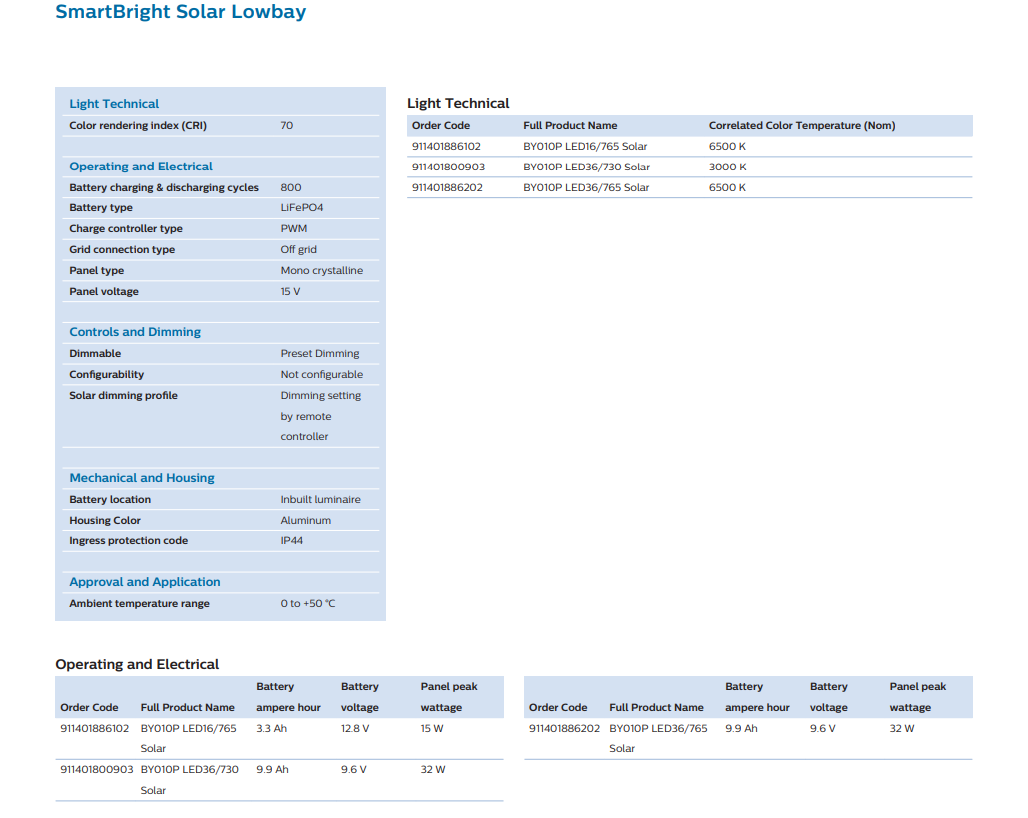Click the Ambient temperature range value 0 to +50 °C
This screenshot has height=818, width=1028.
click(308, 604)
